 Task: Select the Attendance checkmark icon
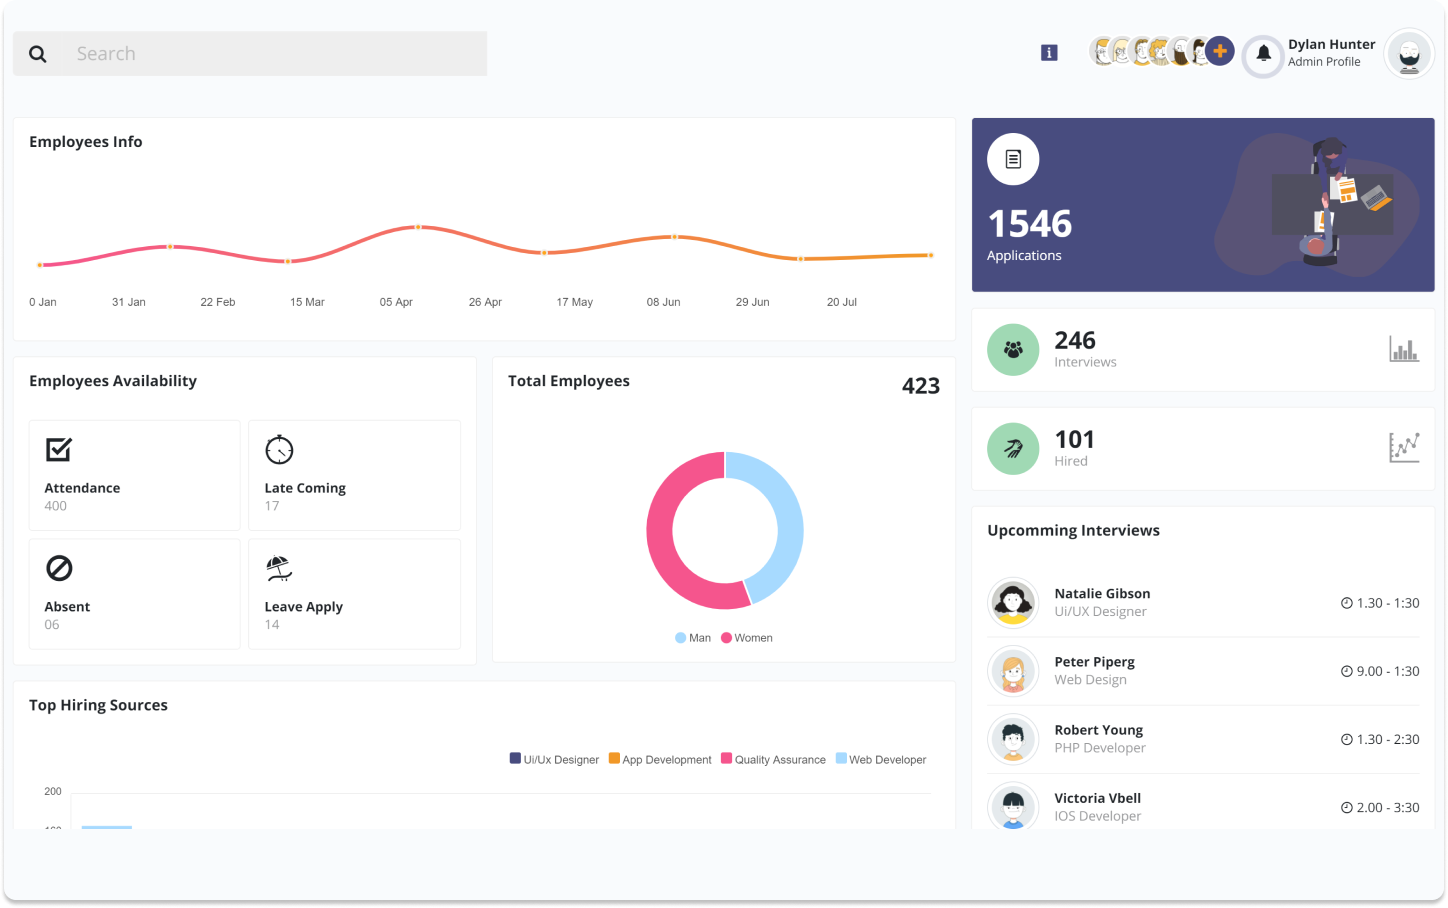point(60,449)
